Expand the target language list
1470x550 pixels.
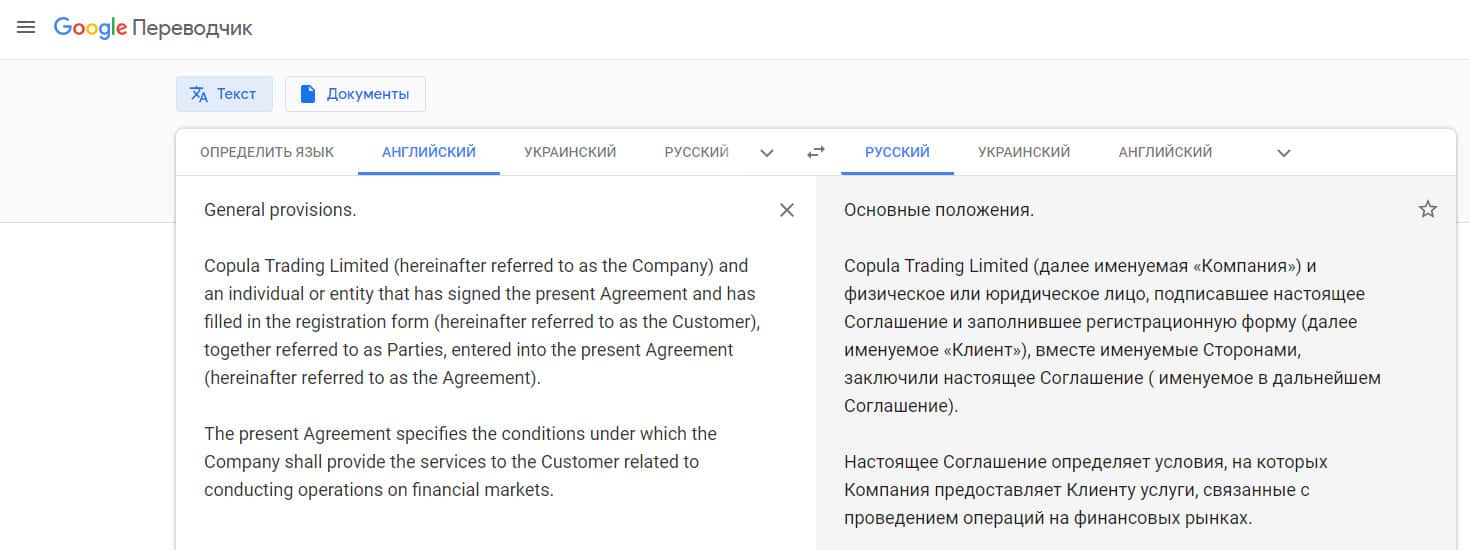(1285, 153)
